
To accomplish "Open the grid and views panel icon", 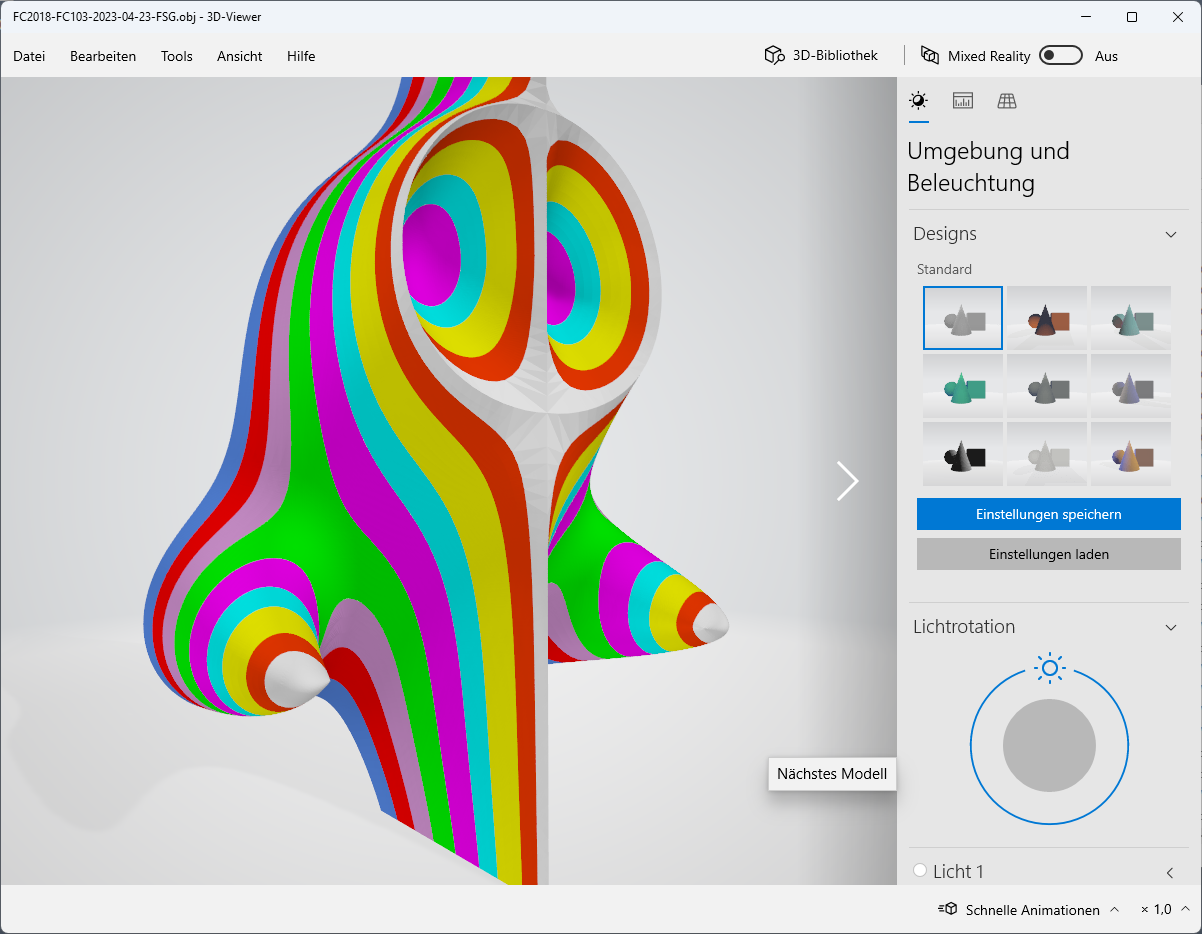I will (x=1006, y=100).
